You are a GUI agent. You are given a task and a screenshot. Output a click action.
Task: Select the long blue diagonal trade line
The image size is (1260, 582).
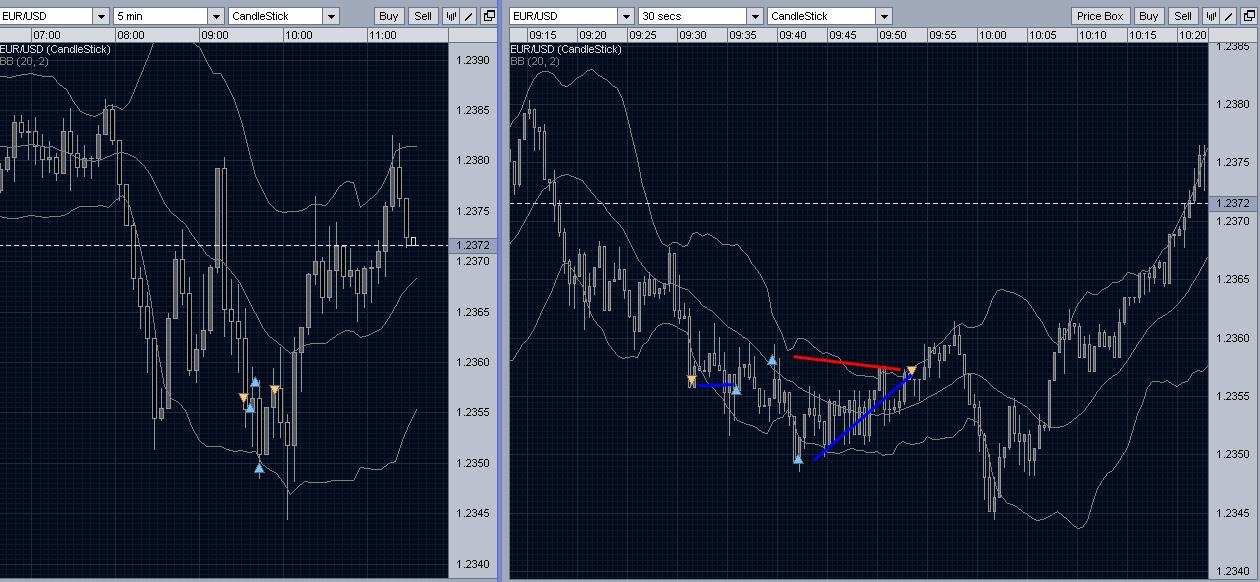pos(862,417)
